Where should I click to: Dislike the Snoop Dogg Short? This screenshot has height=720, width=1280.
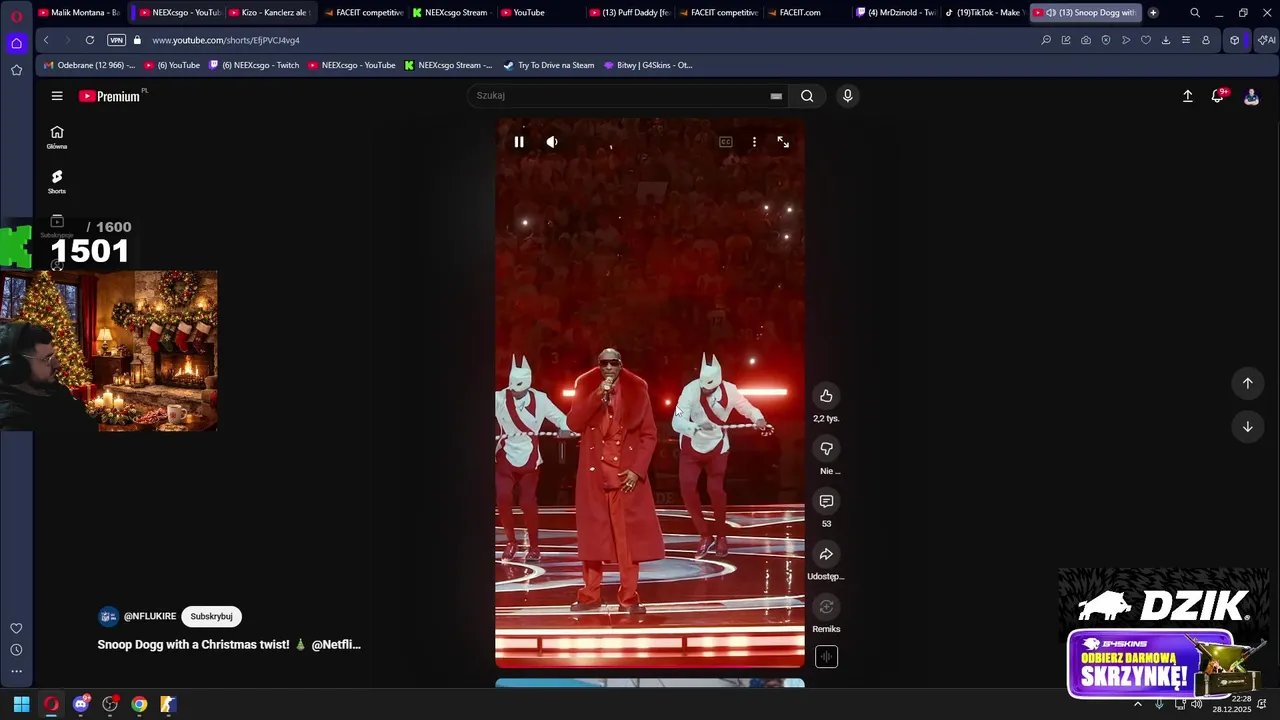pos(826,449)
